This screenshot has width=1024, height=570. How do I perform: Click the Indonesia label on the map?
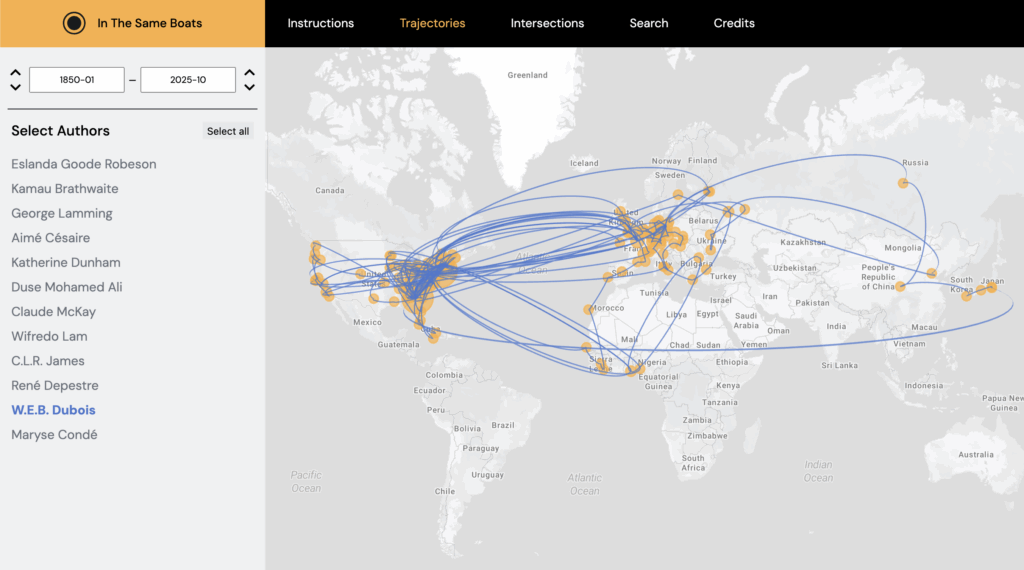point(923,386)
